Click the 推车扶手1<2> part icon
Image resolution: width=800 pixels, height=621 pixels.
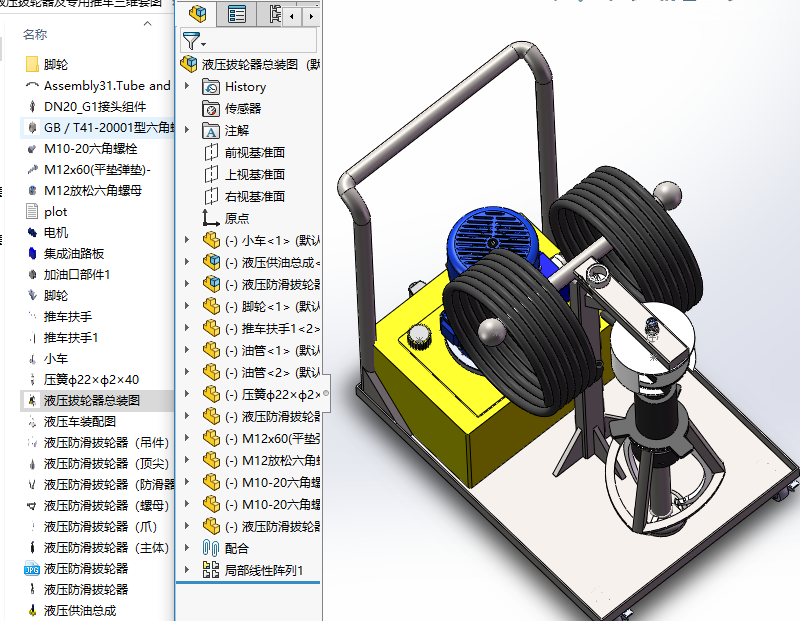(211, 328)
